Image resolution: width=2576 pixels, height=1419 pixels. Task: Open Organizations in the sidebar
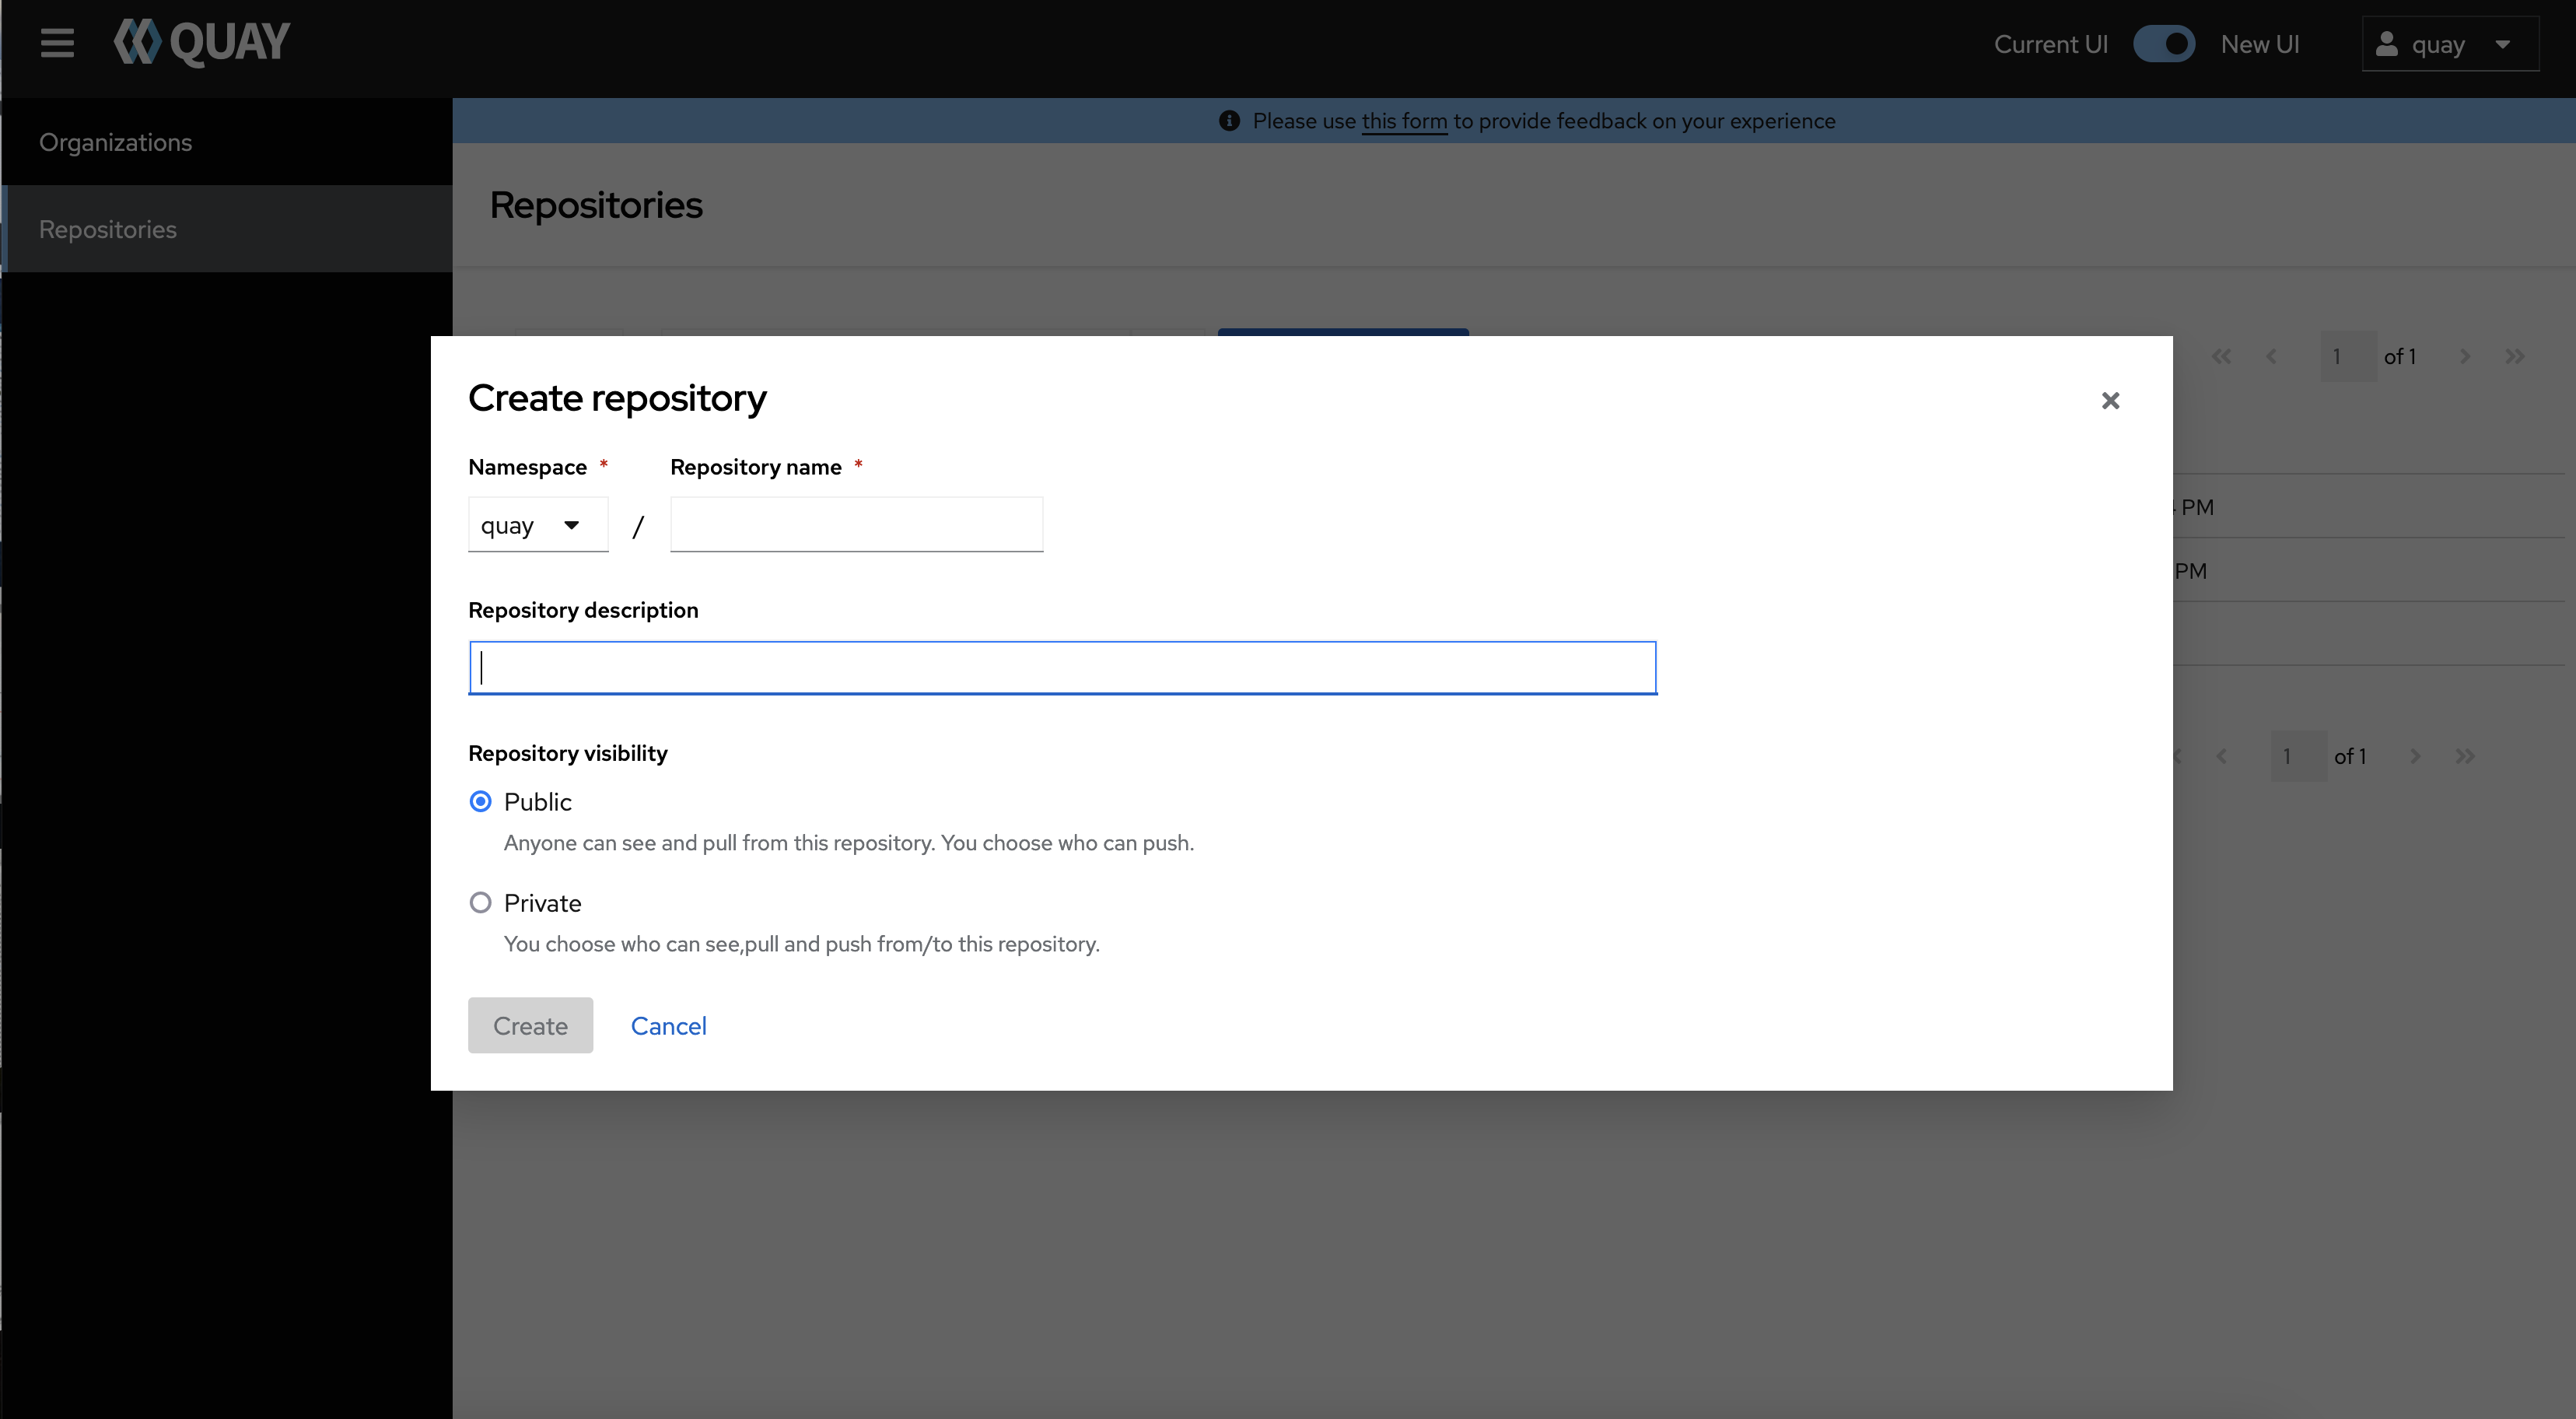coord(116,142)
